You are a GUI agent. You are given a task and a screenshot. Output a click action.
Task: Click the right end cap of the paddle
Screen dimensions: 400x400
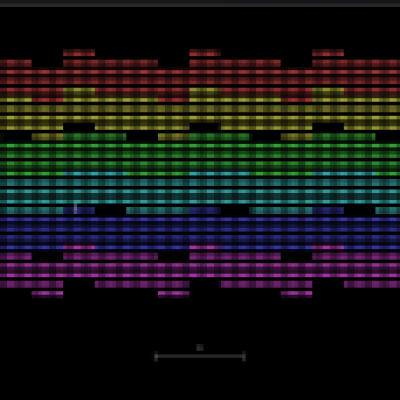244,356
